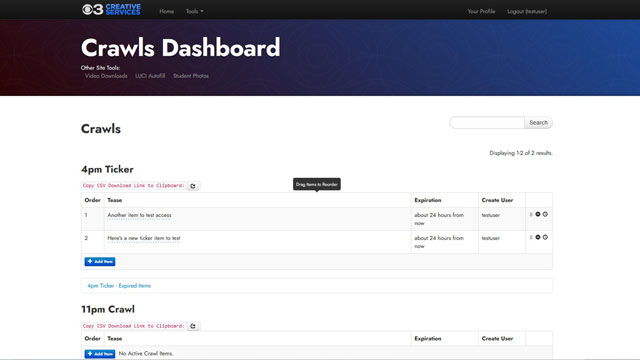The height and width of the screenshot is (360, 640).
Task: Click 4pm Ticker 'Order' column header
Action: point(92,200)
